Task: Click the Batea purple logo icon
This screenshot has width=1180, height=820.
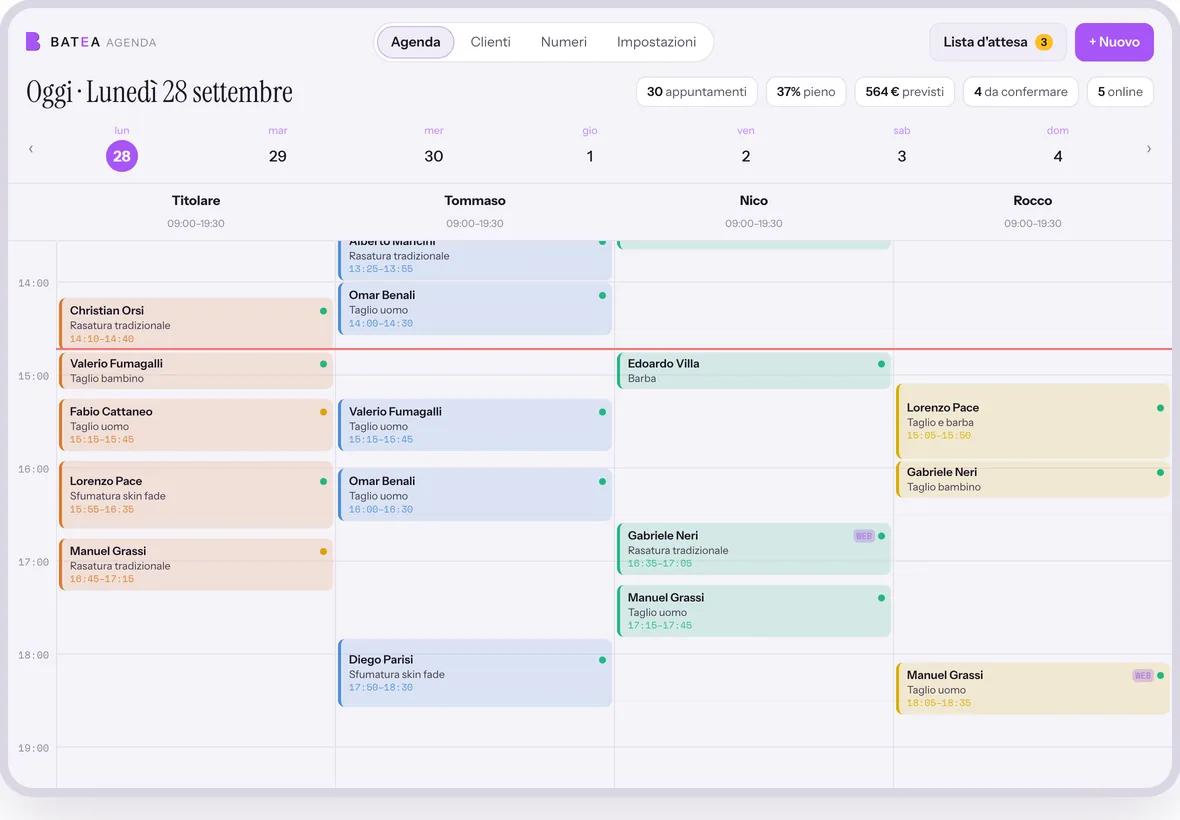Action: [32, 41]
